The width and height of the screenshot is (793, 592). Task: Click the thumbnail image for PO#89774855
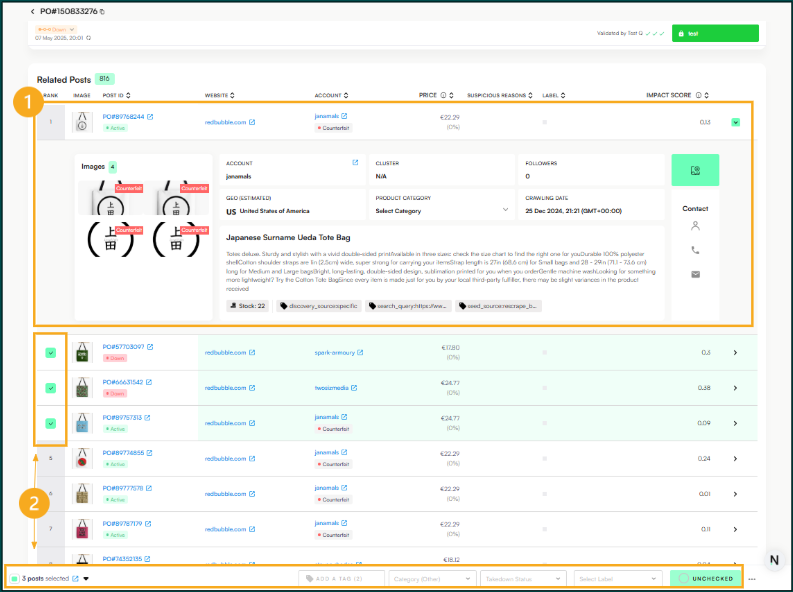pos(82,459)
